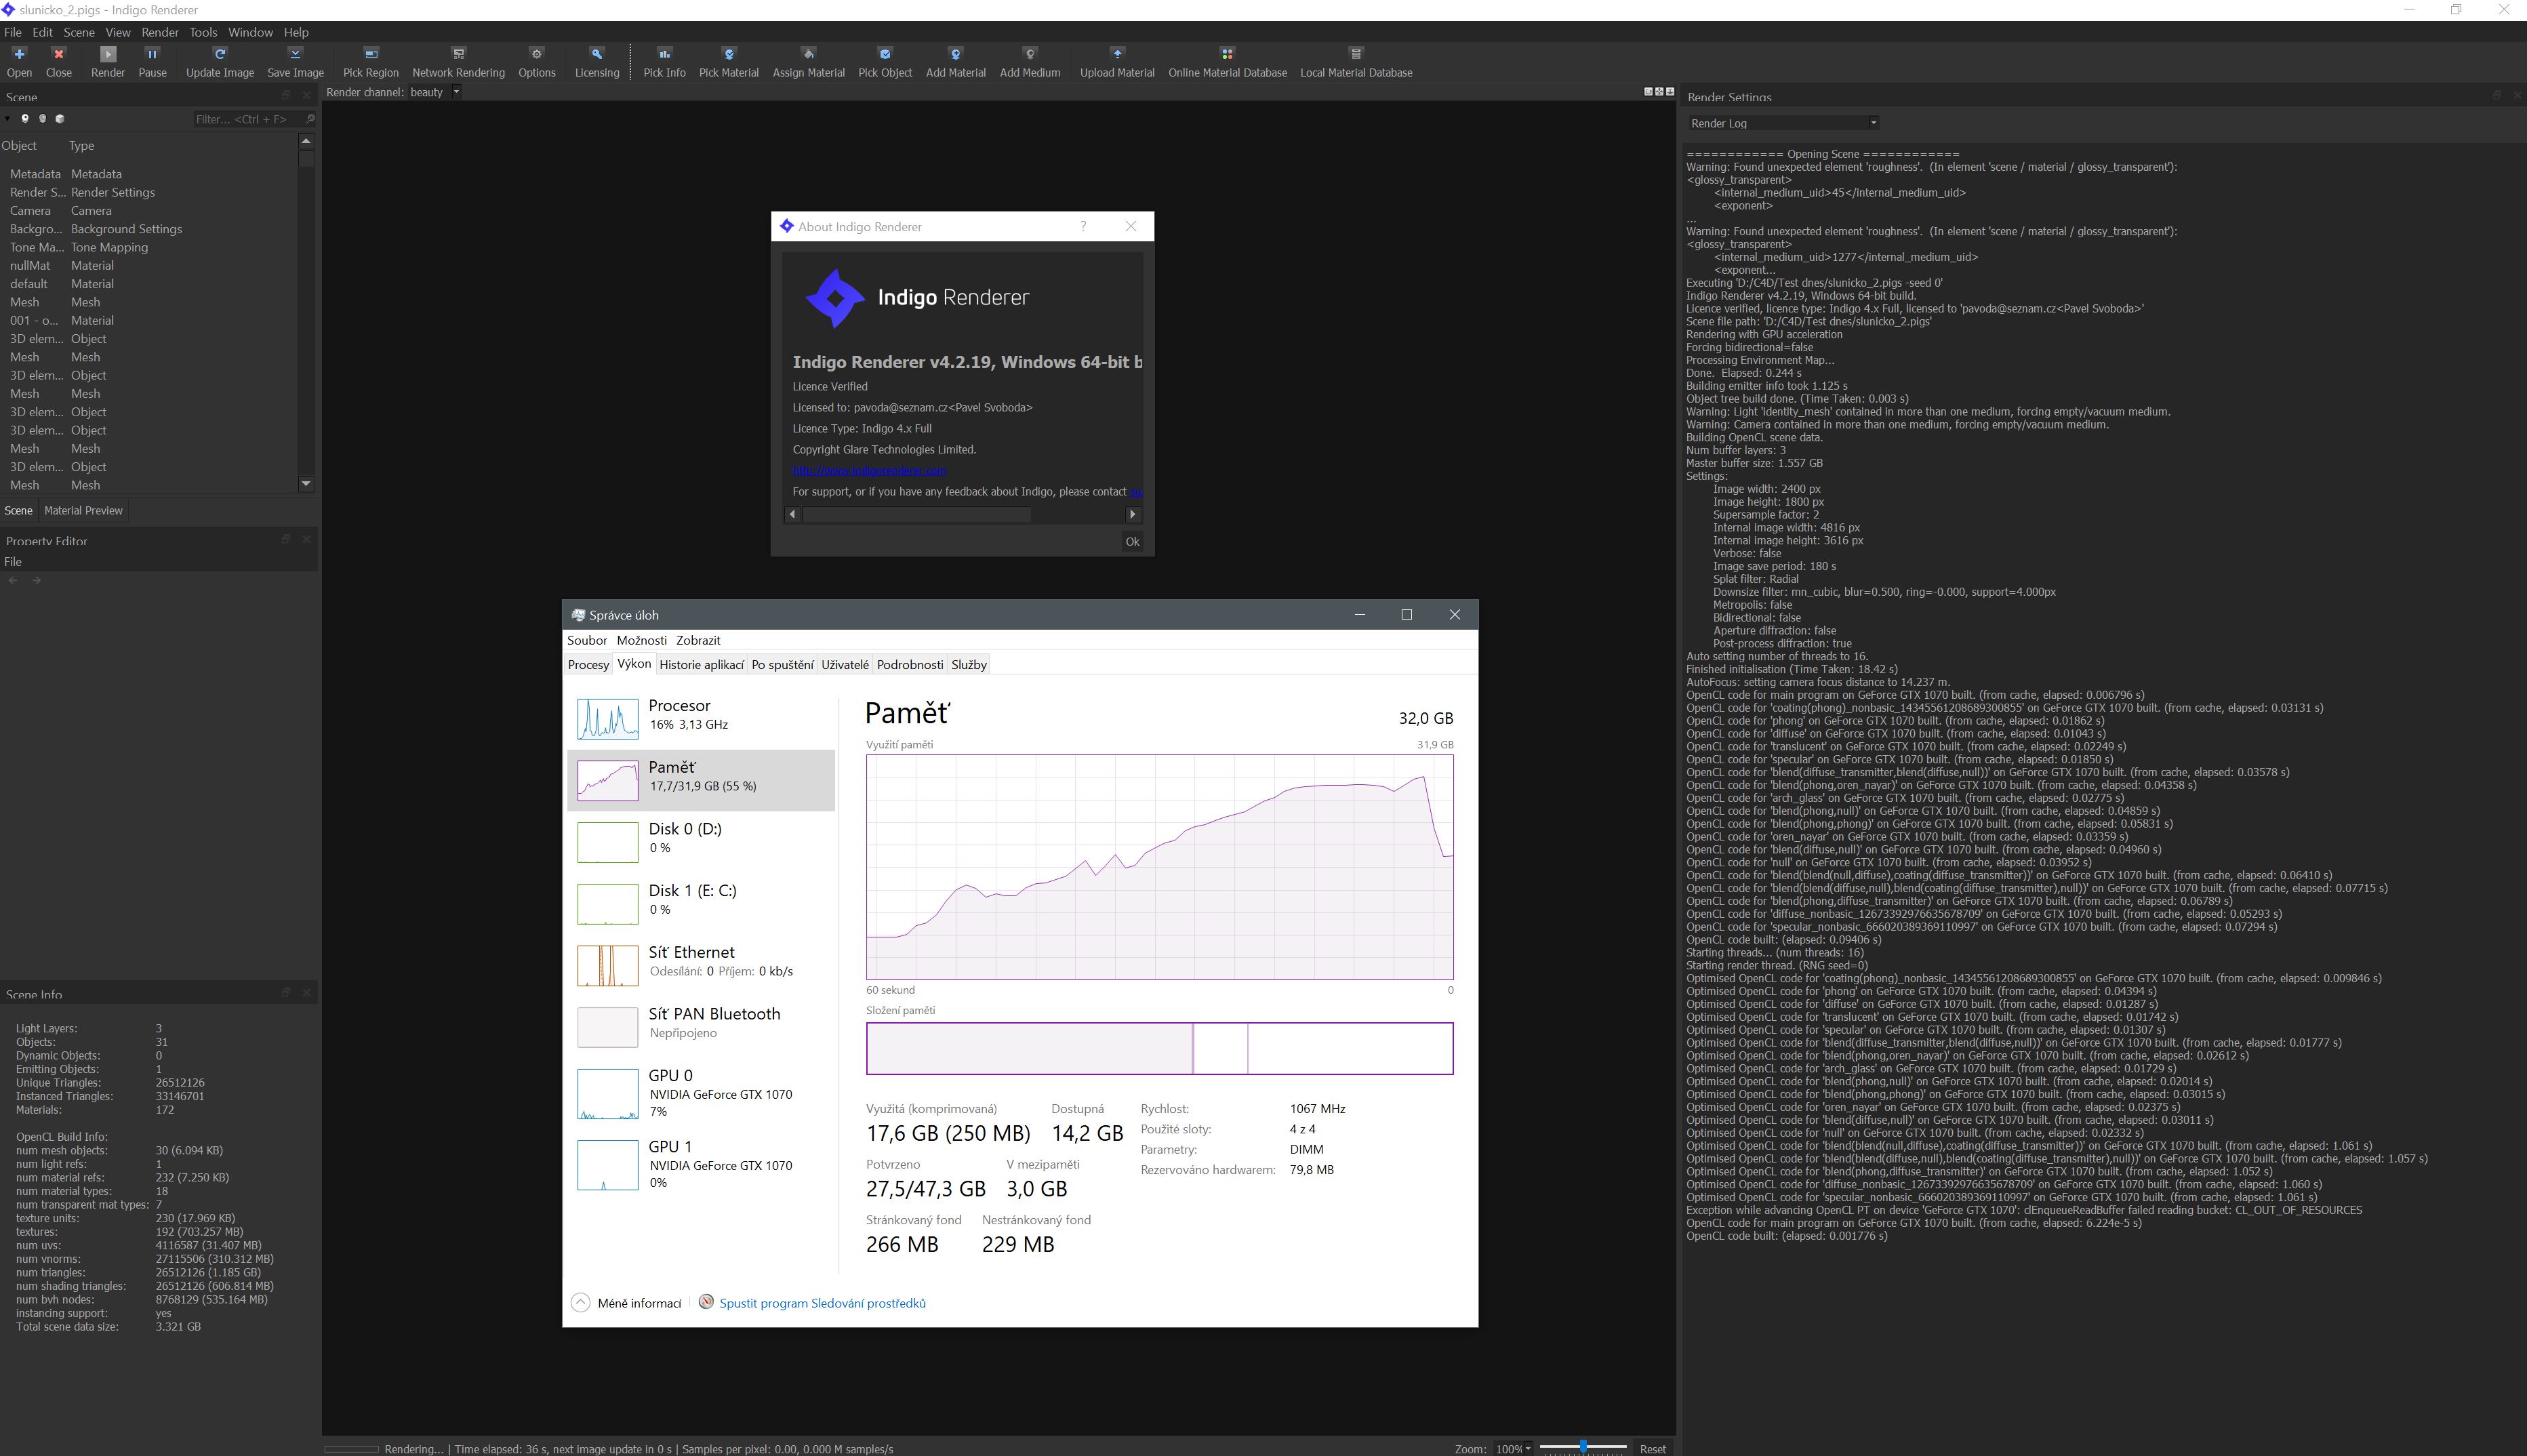Activate the Pick Region tool

click(370, 61)
